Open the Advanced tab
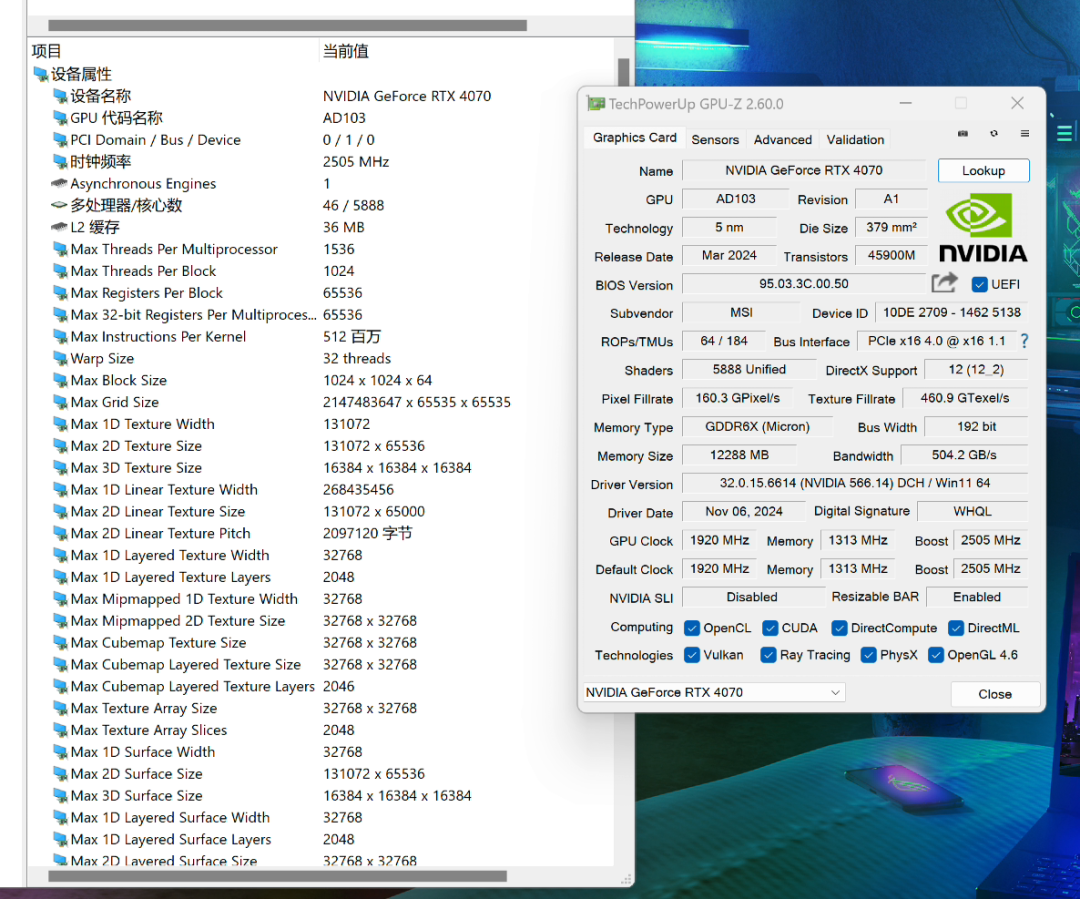Viewport: 1080px width, 899px height. point(782,139)
